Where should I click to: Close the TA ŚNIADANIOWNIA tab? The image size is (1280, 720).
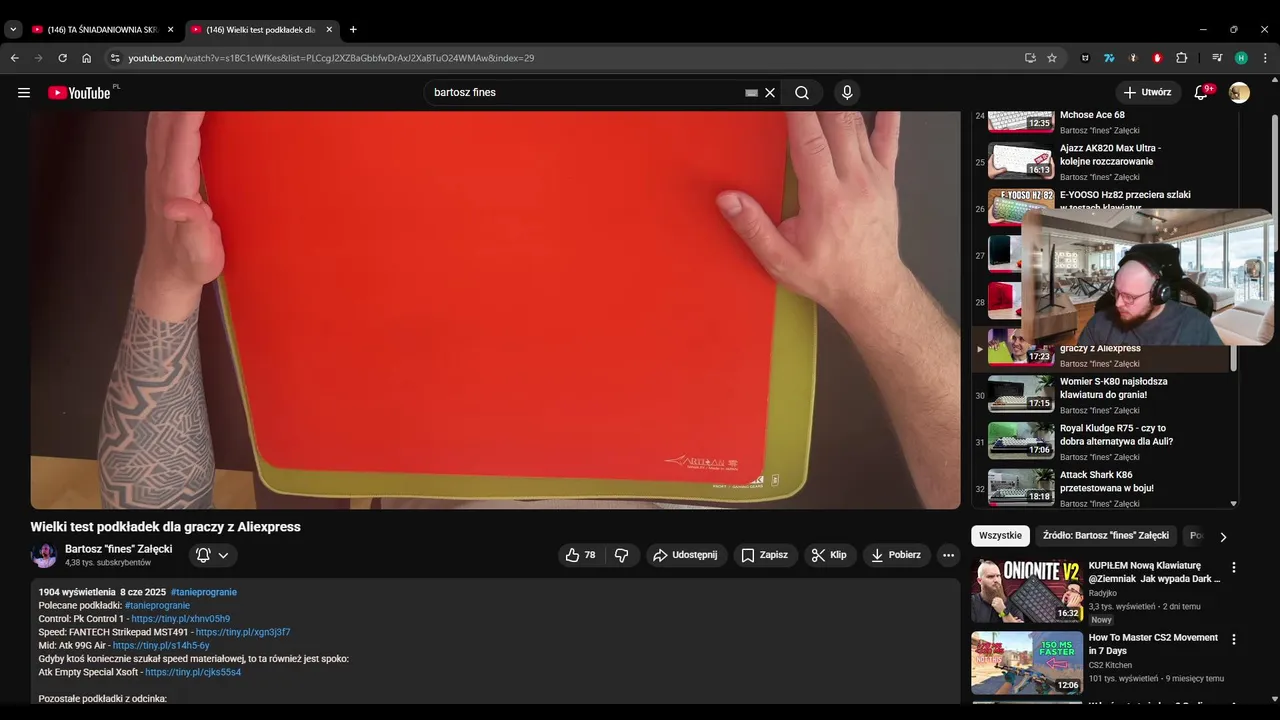170,30
